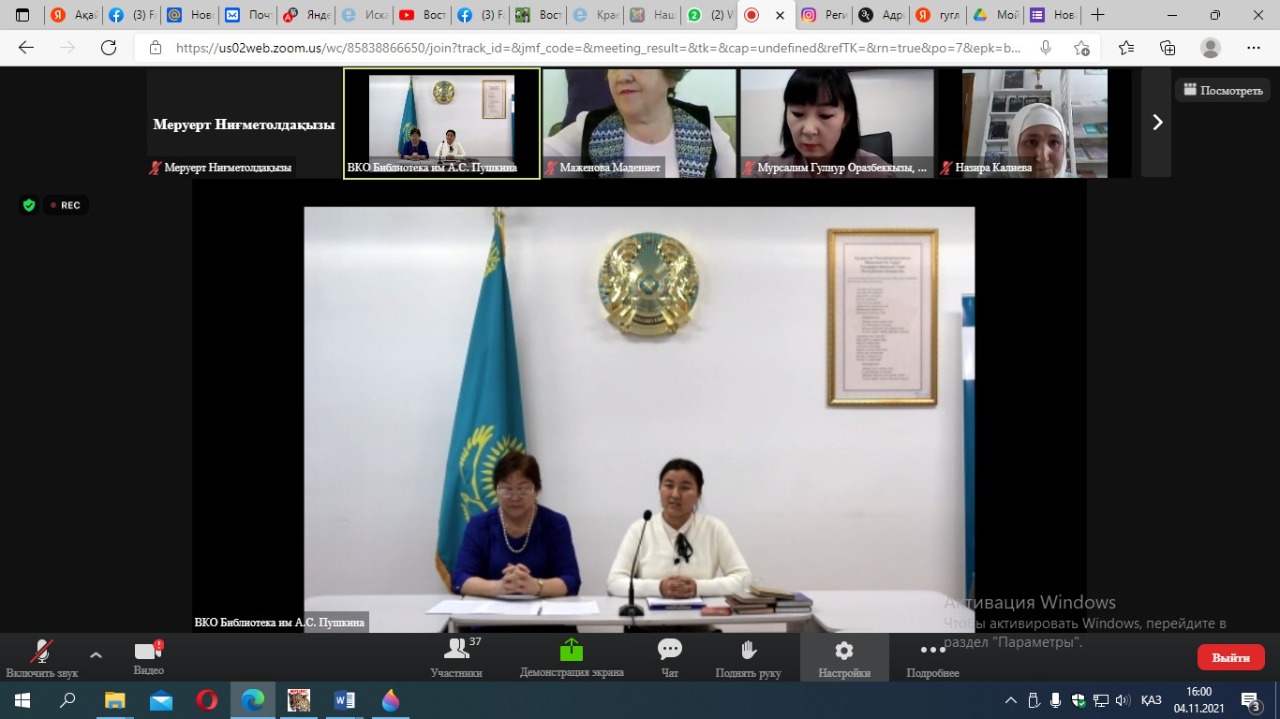Open the colorful droplet app in taskbar
The image size is (1280, 719).
pyautogui.click(x=390, y=700)
